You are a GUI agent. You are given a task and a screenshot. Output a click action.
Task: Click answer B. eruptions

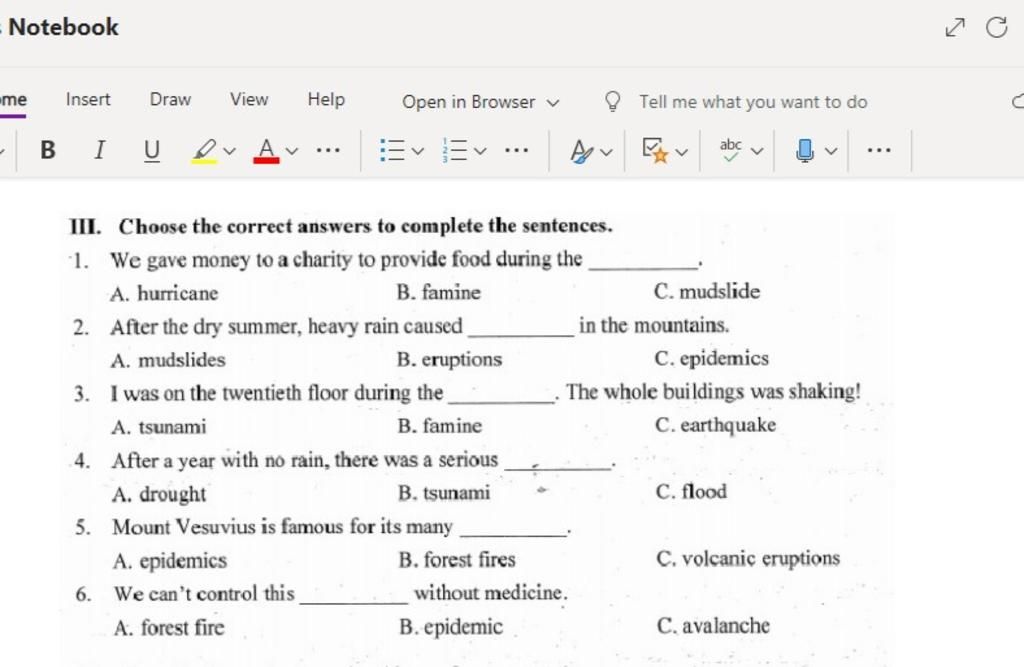450,359
